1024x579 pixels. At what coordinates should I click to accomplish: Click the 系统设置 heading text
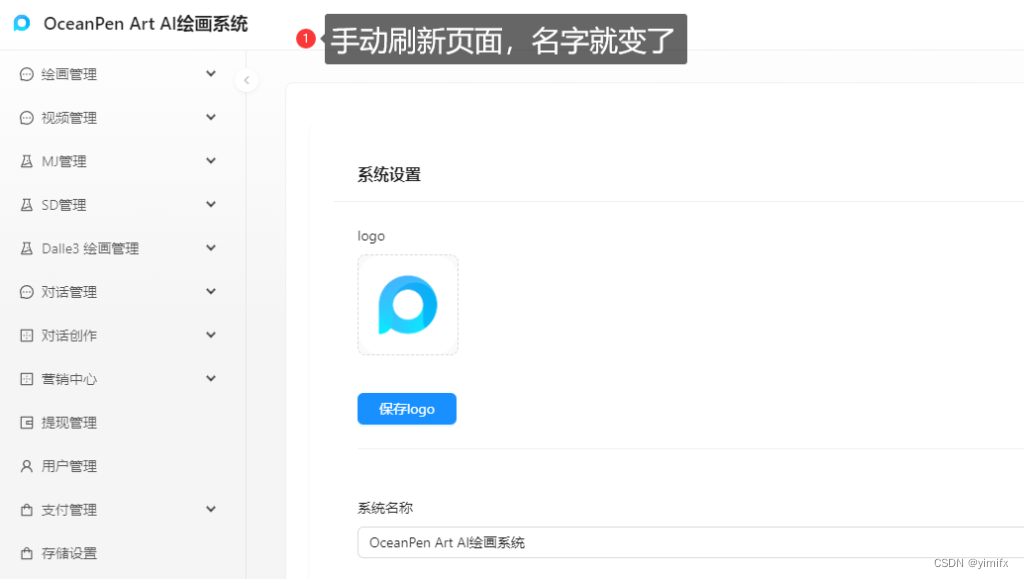(389, 174)
